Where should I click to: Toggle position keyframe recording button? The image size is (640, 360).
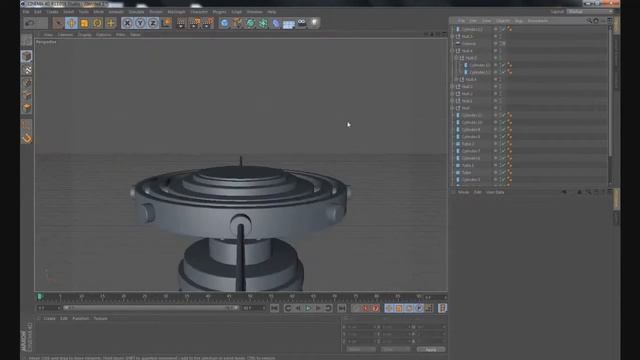389,308
